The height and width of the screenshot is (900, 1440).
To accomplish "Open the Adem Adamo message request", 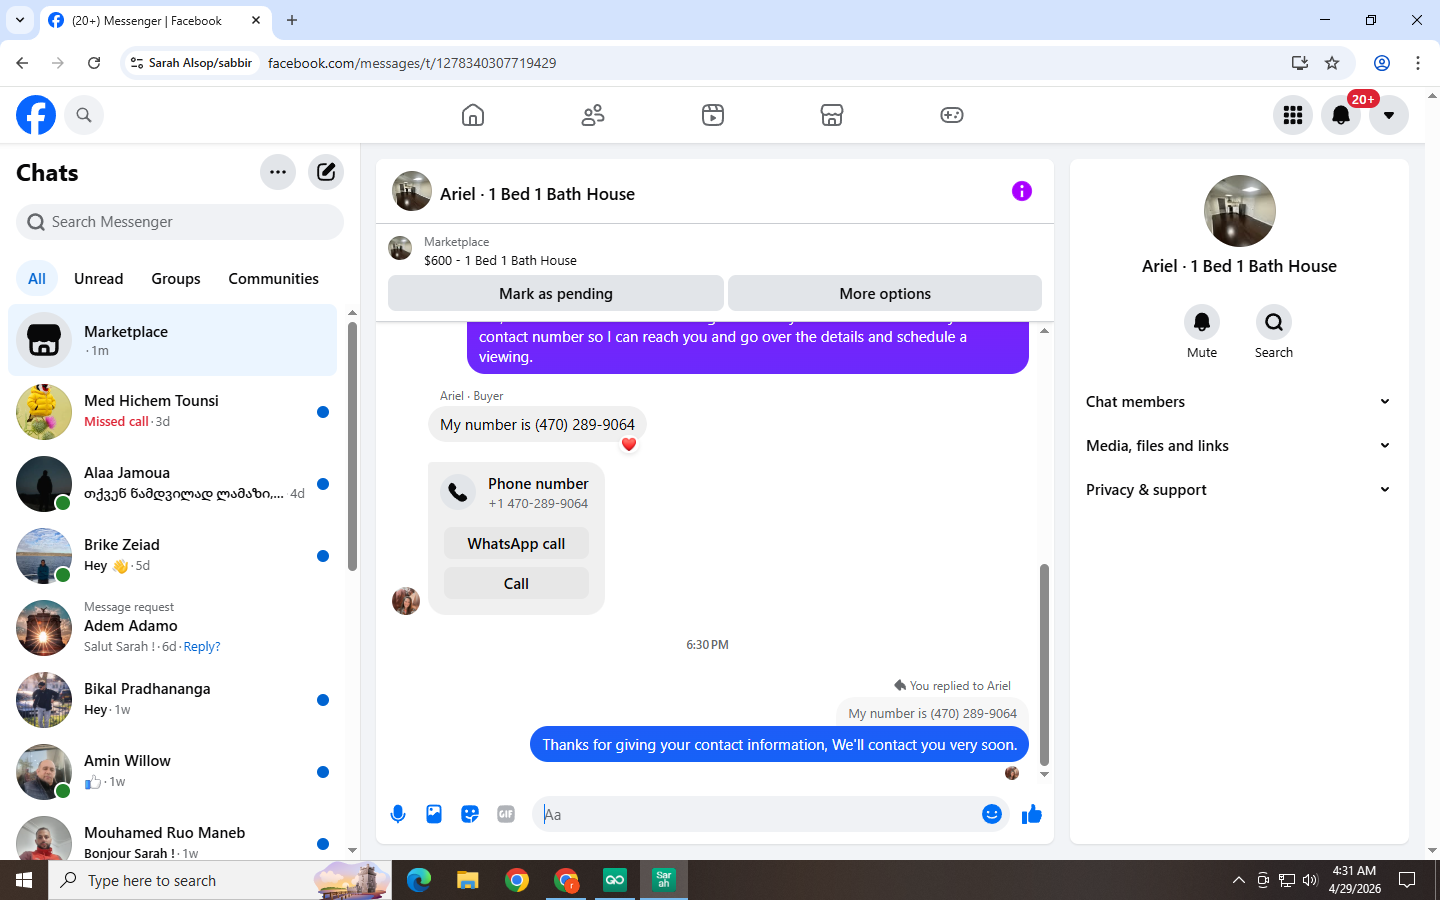I will pyautogui.click(x=172, y=628).
